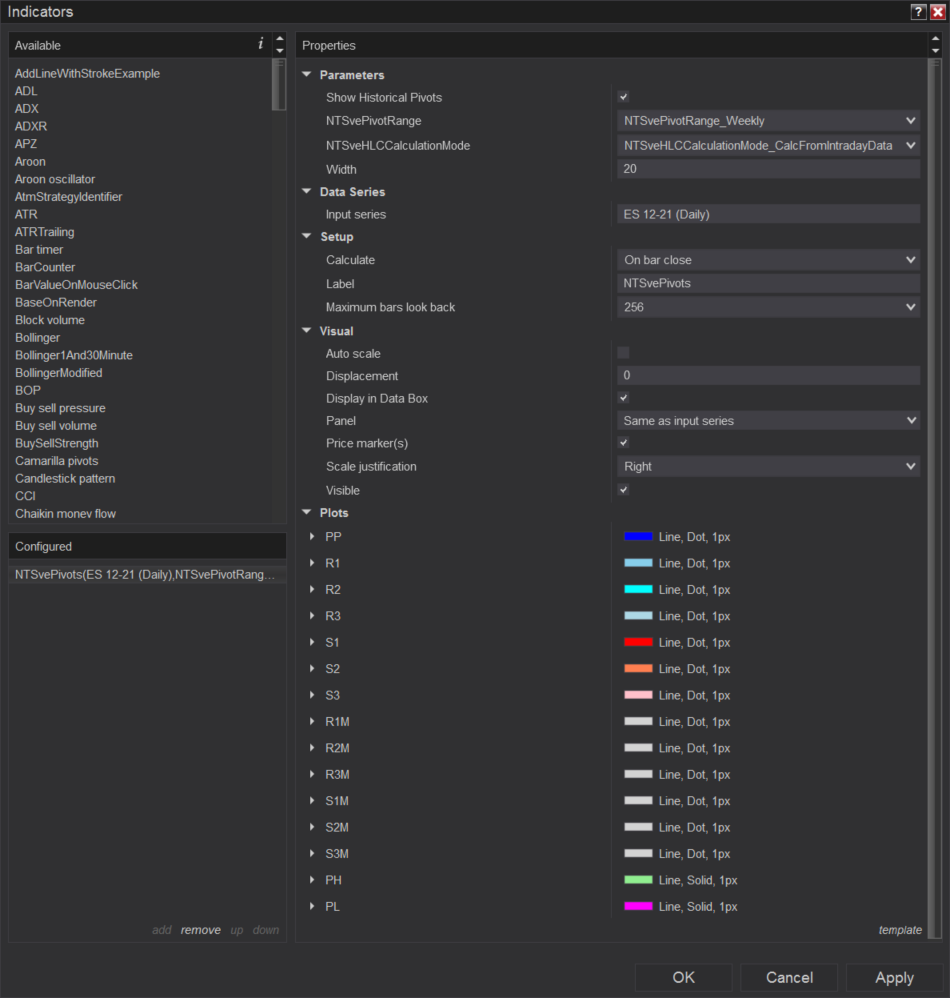This screenshot has width=950, height=998.
Task: Click the magenta PL color swatch
Action: point(638,906)
